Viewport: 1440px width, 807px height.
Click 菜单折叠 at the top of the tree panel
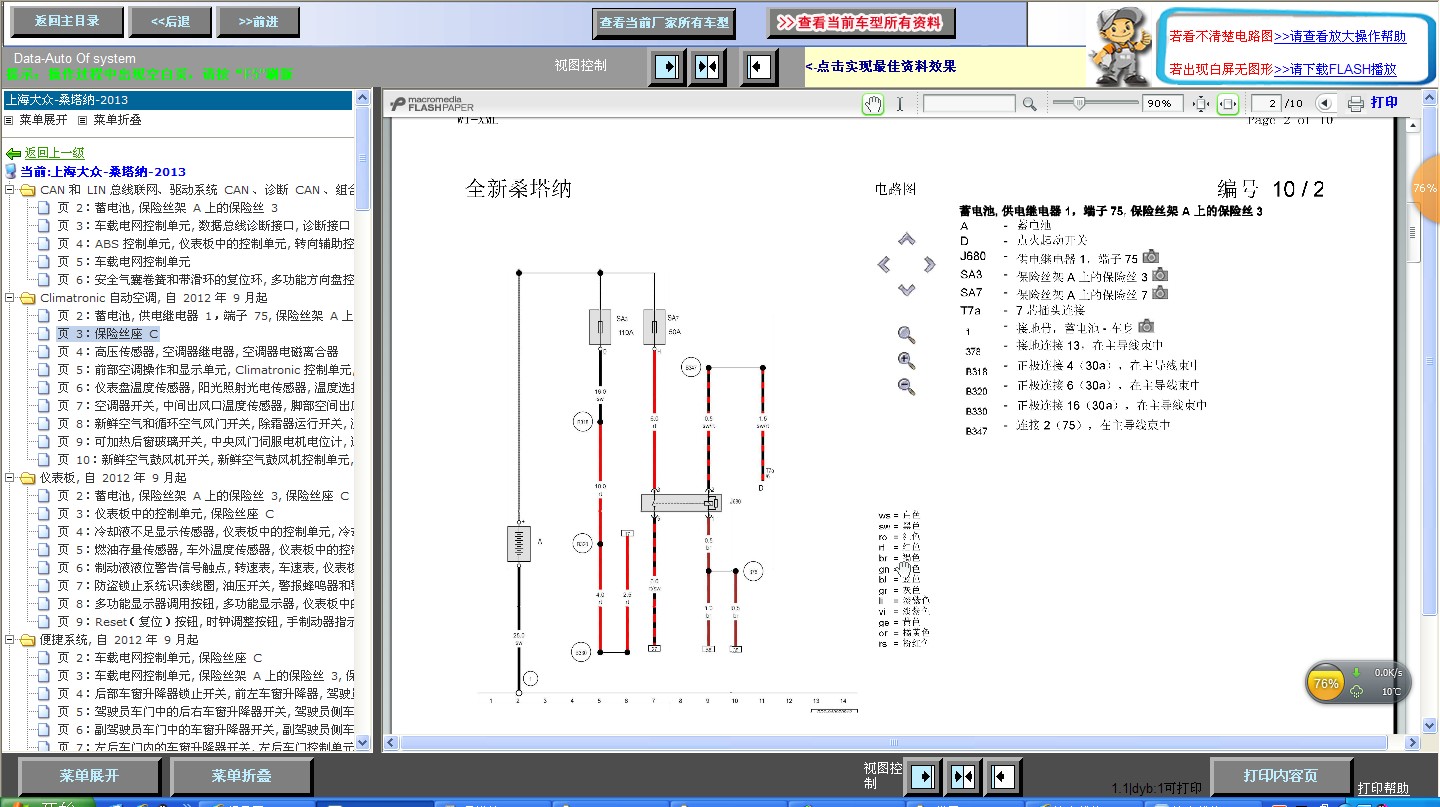pyautogui.click(x=117, y=120)
